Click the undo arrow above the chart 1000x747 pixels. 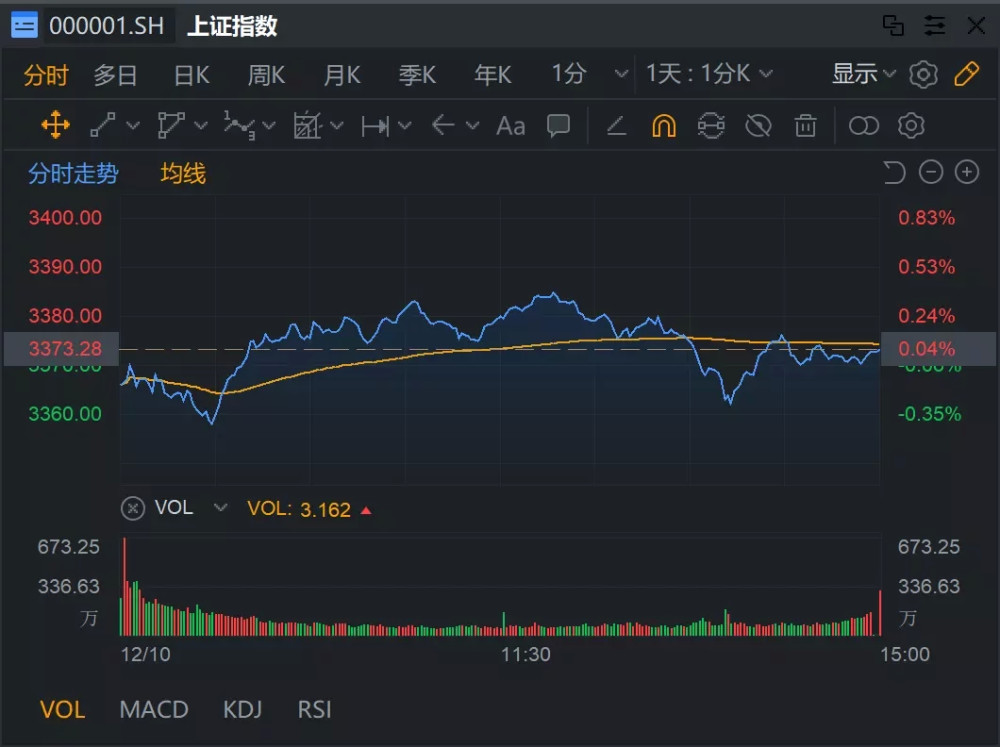coord(893,173)
